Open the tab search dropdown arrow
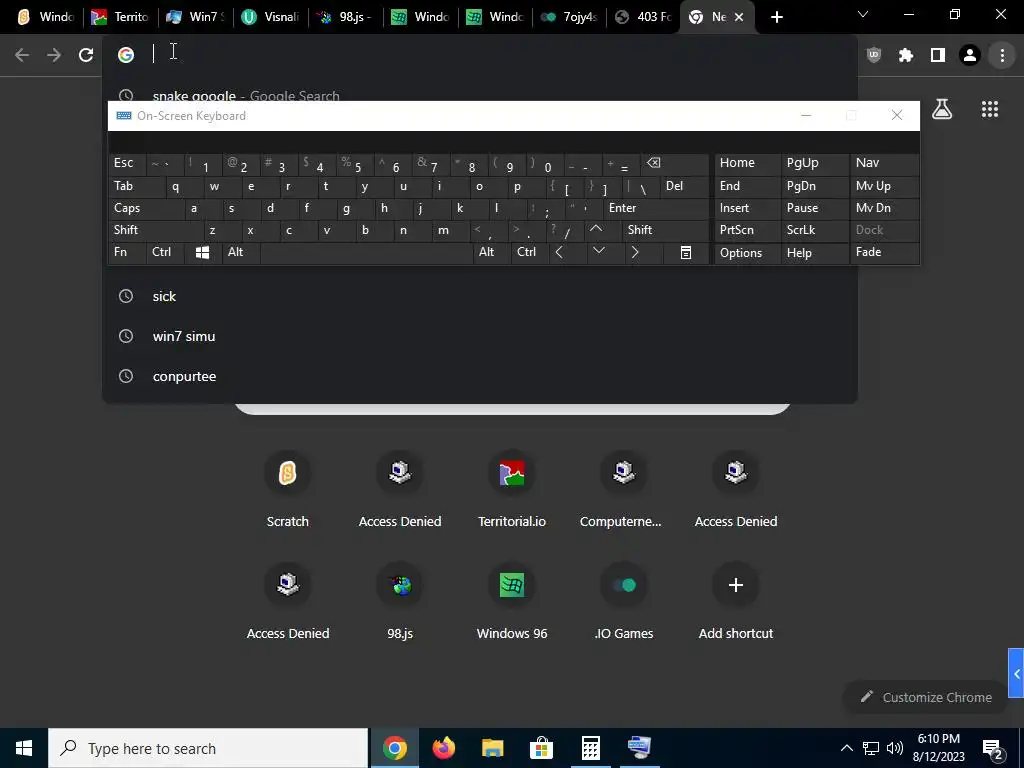1024x768 pixels. point(863,14)
